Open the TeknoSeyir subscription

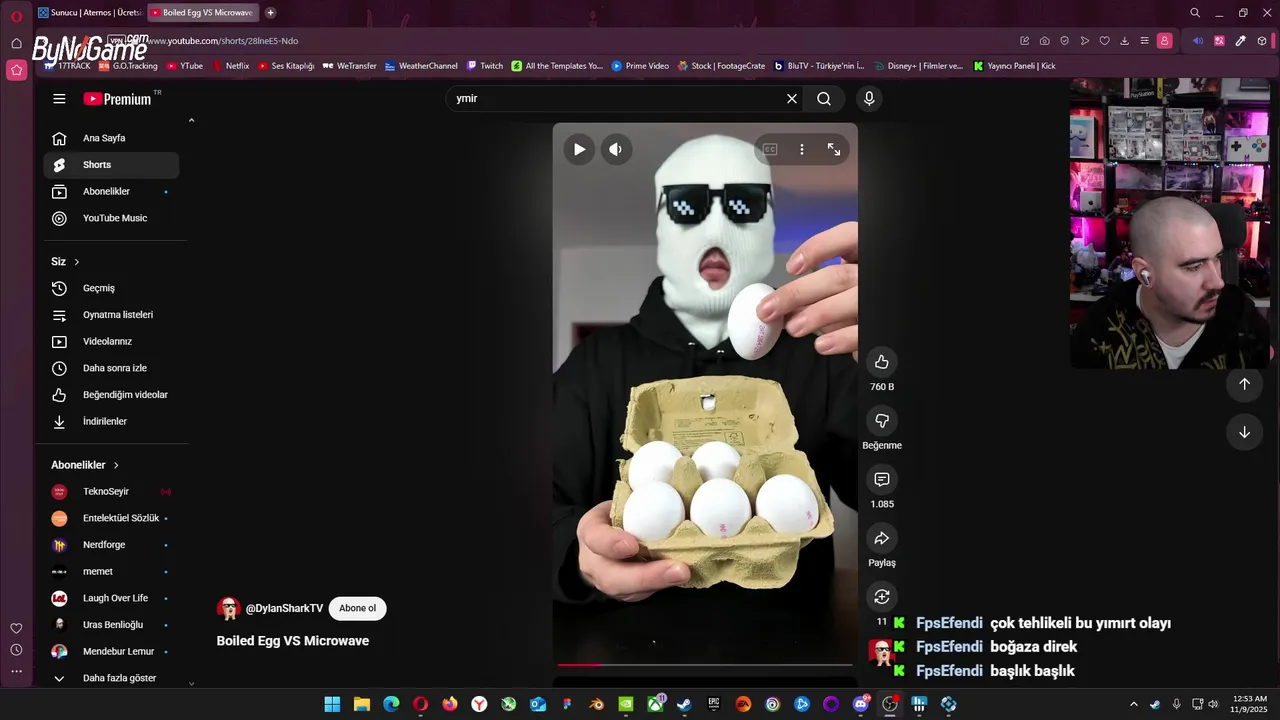[111, 492]
